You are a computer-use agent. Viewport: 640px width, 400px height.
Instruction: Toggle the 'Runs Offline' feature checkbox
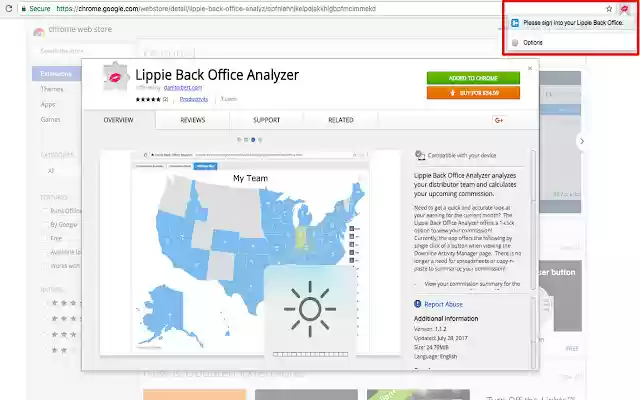click(45, 211)
